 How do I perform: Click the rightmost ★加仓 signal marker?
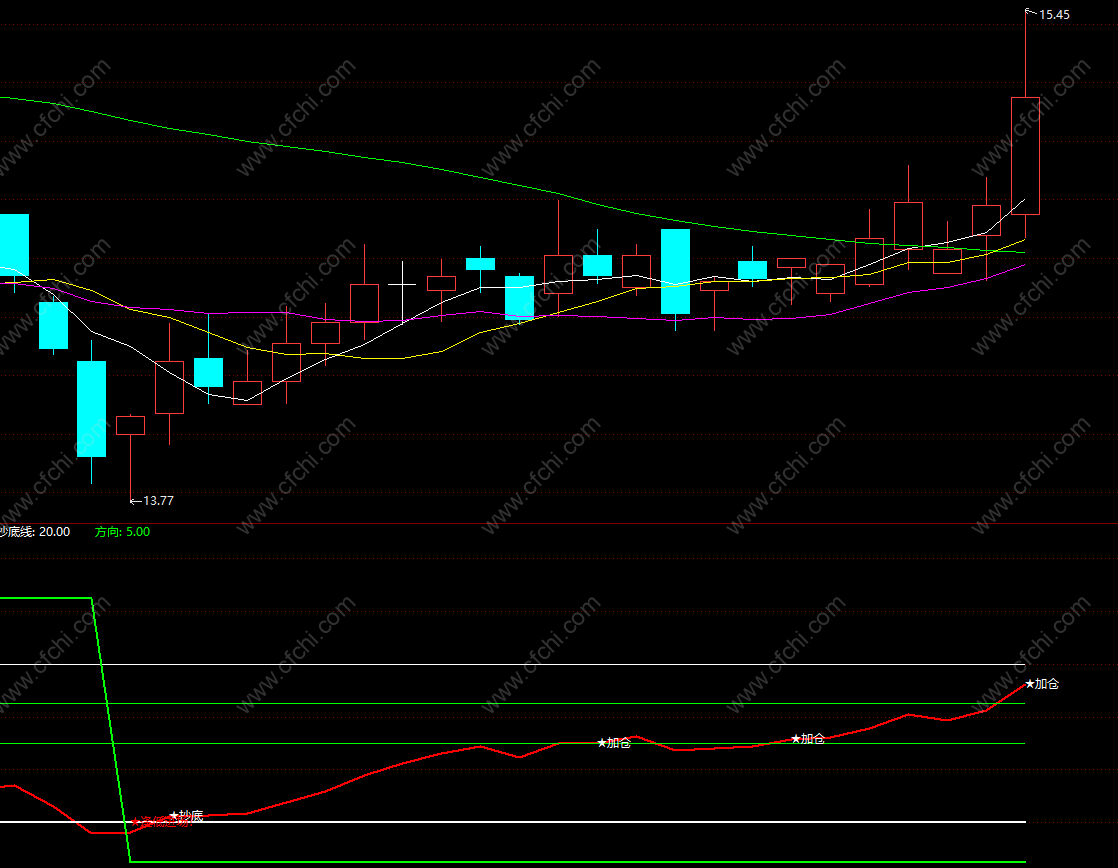pyautogui.click(x=1042, y=684)
